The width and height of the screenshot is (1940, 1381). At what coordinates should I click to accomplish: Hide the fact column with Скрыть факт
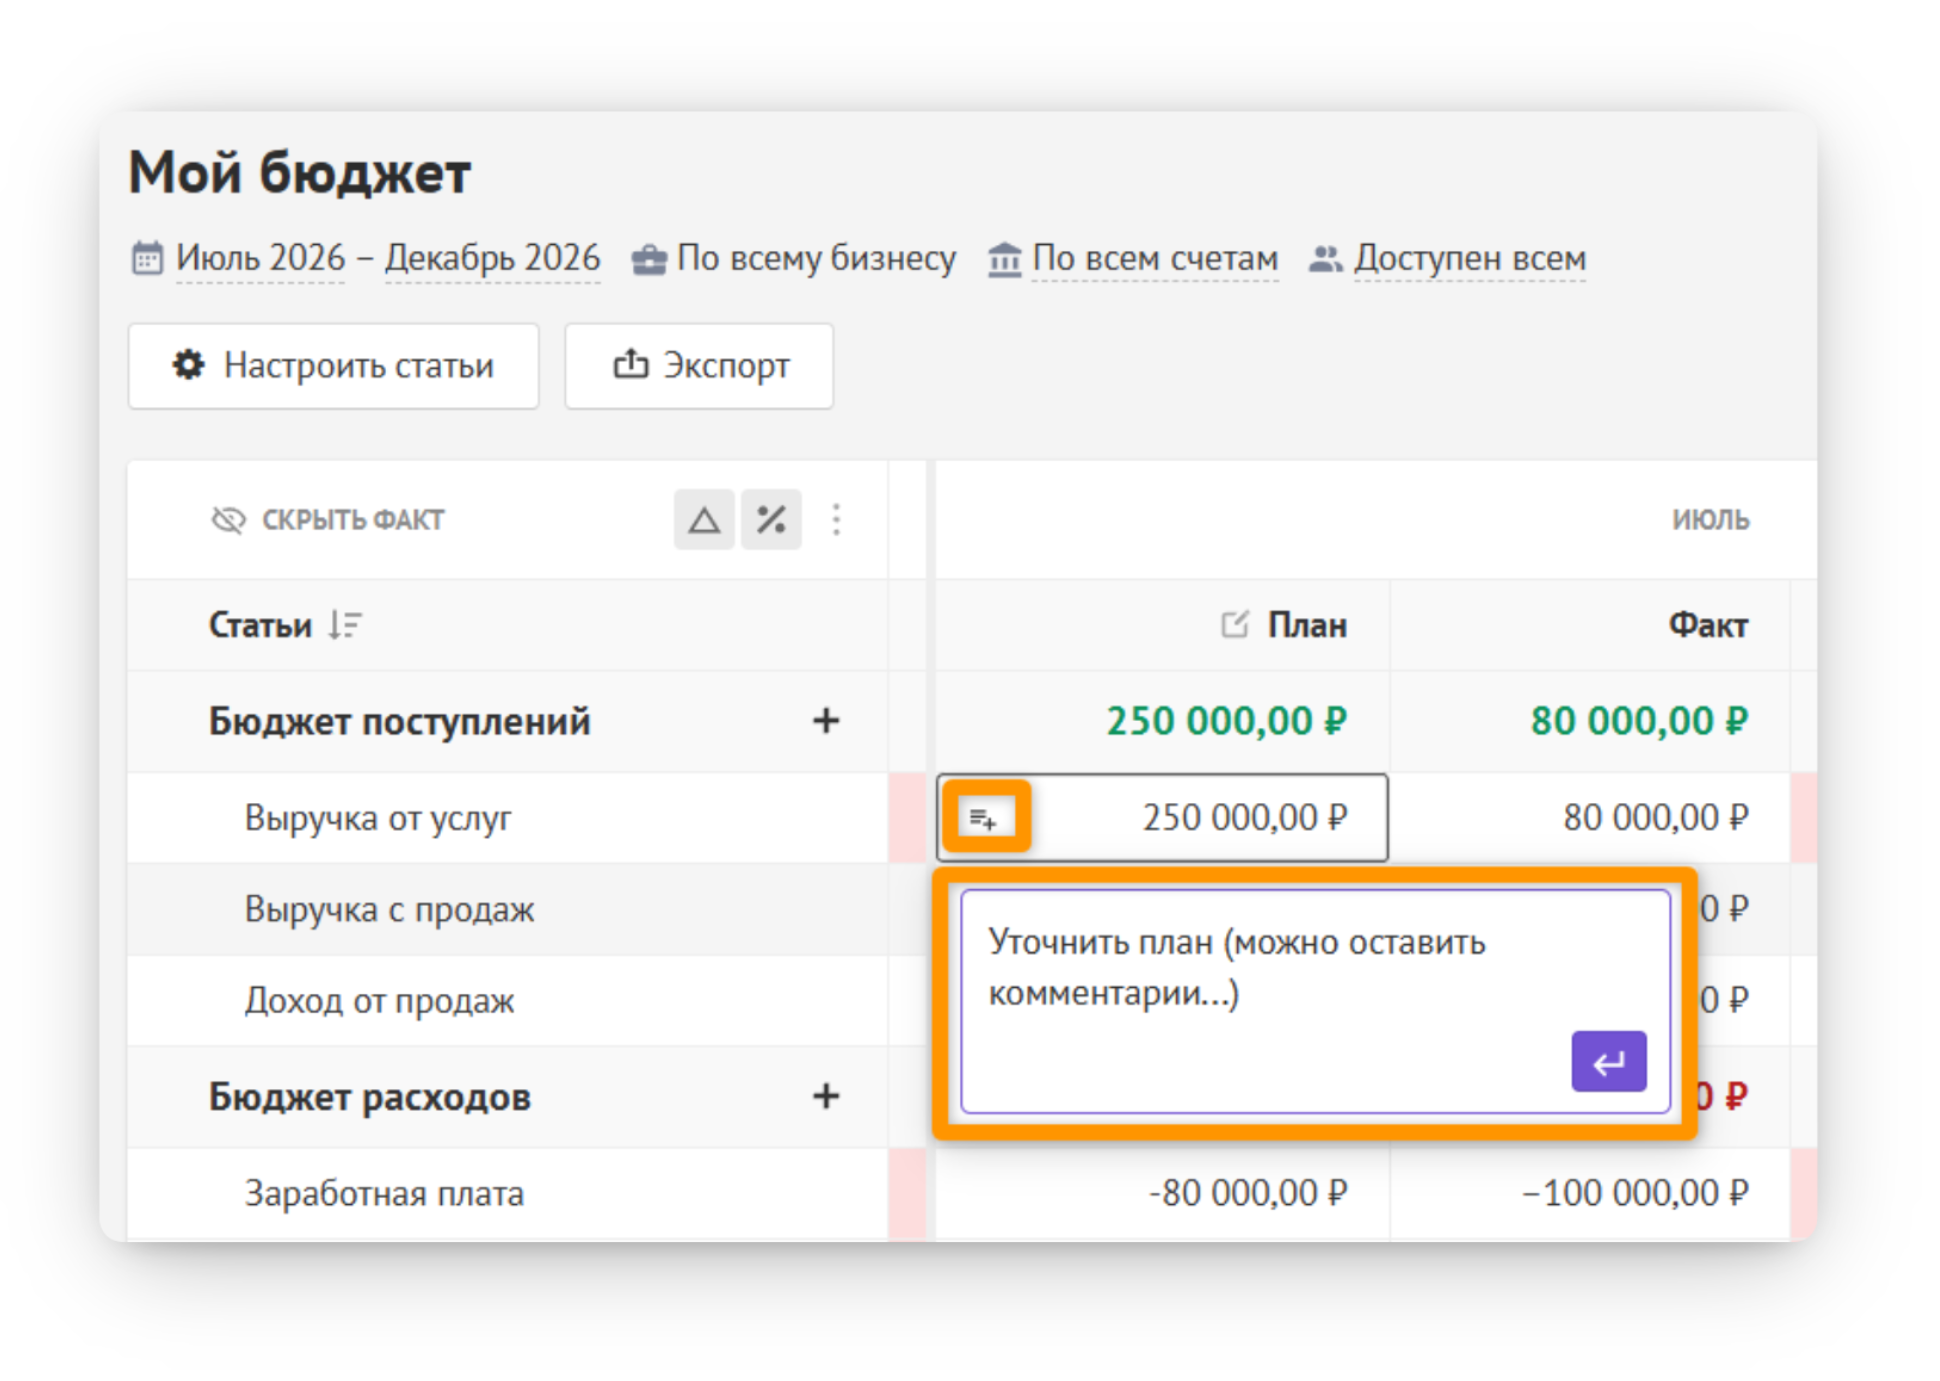pos(328,520)
